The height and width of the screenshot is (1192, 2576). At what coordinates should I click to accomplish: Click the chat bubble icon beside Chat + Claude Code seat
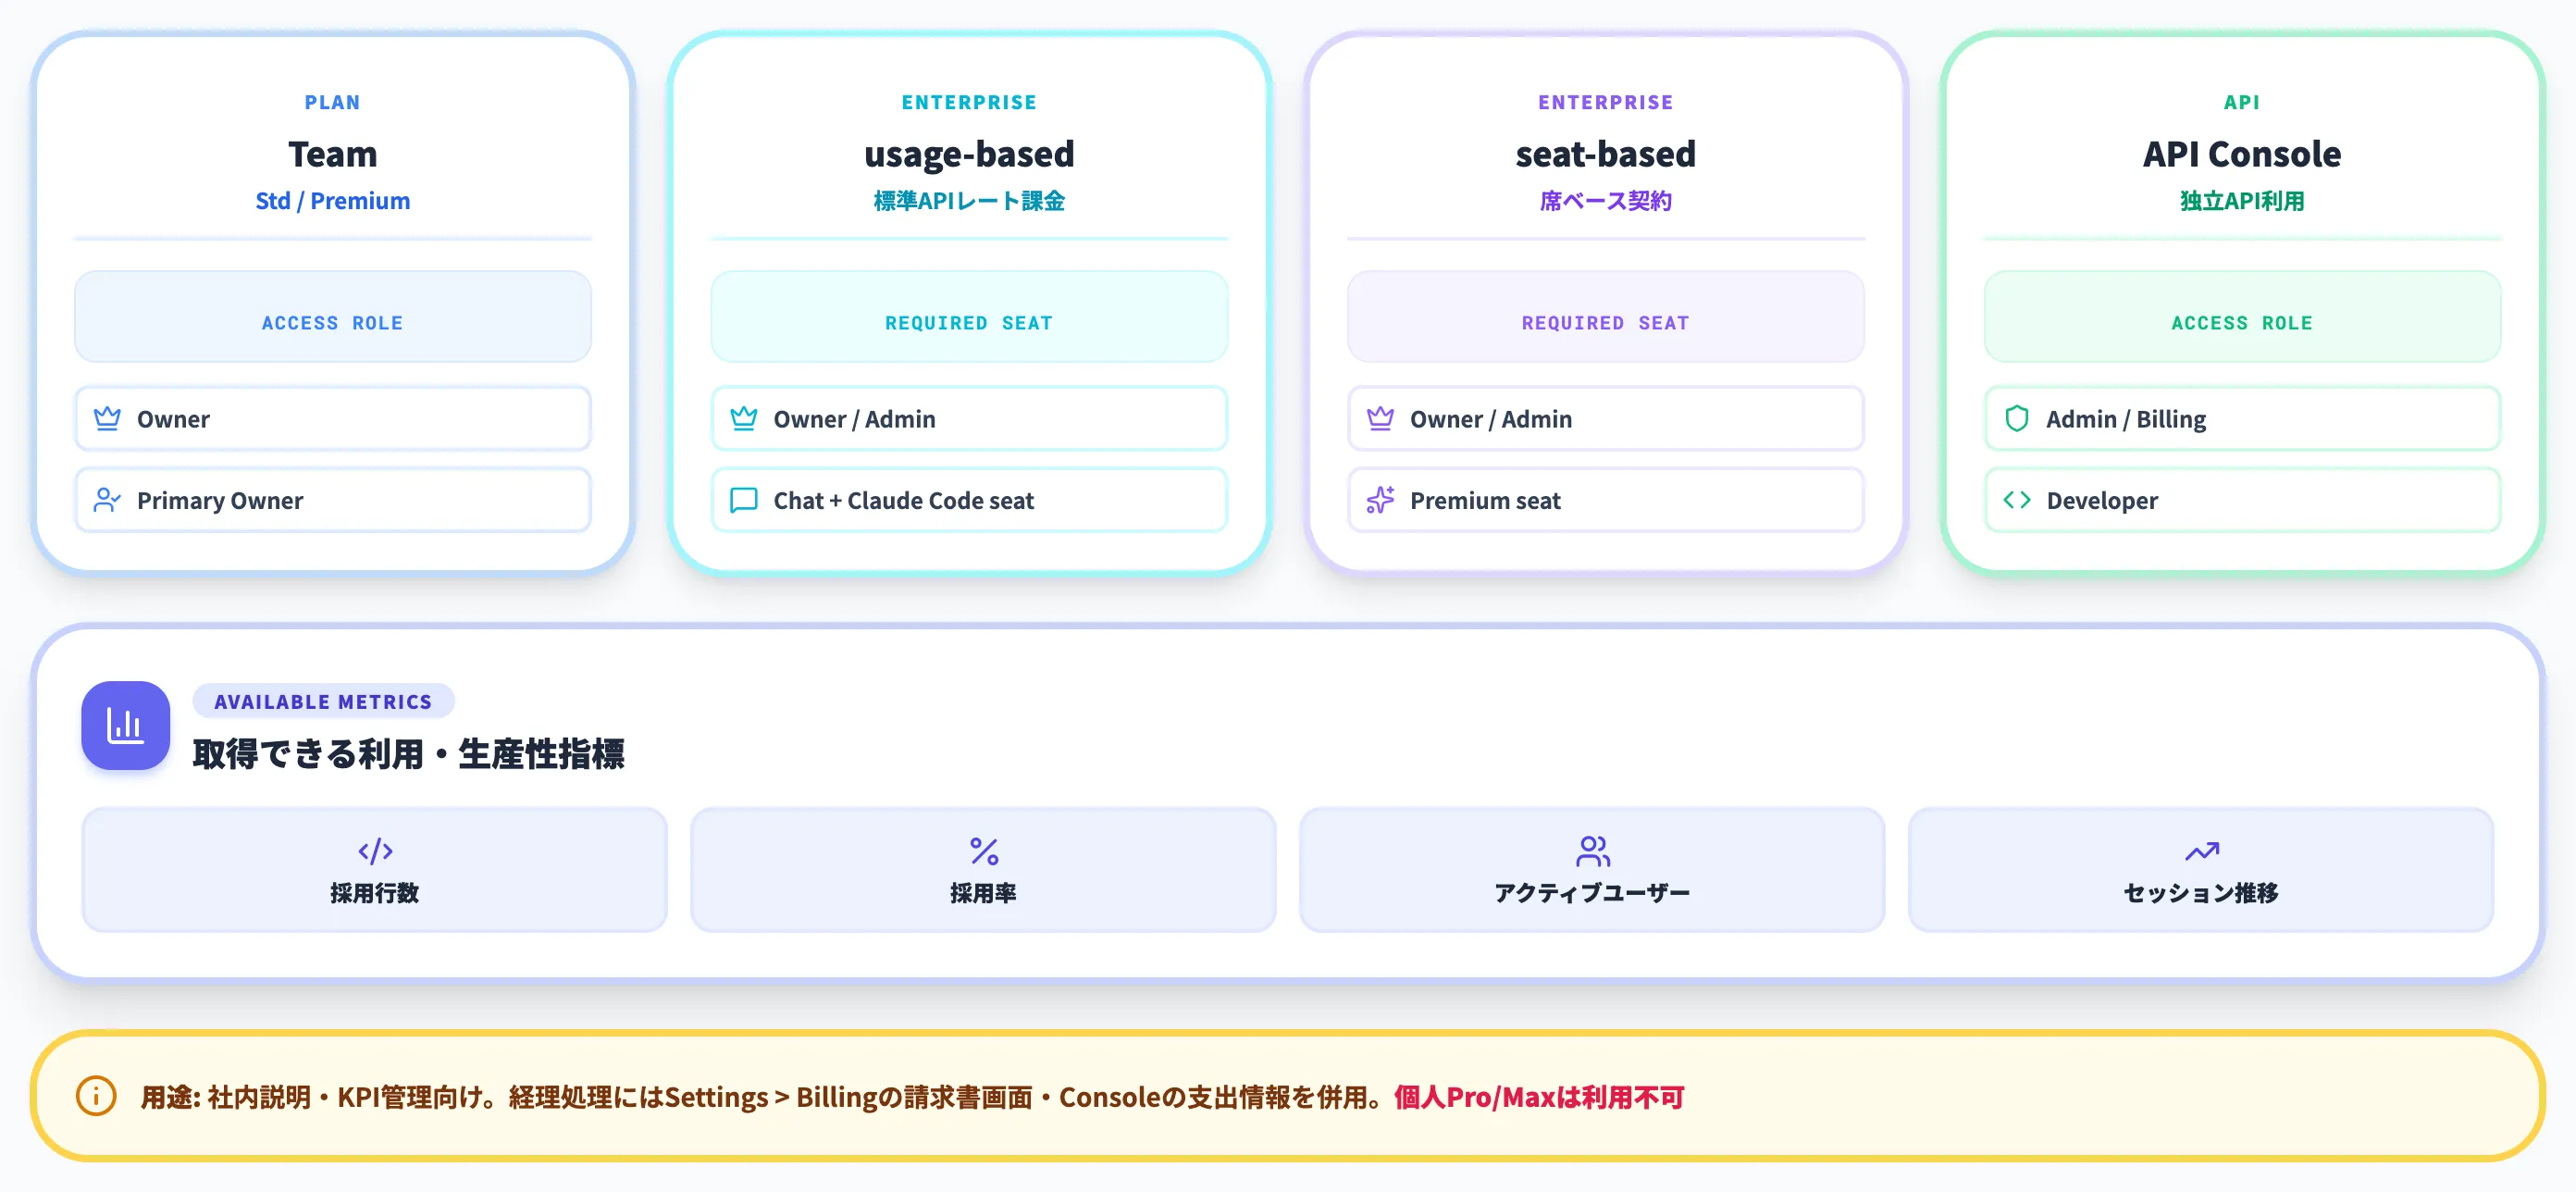[743, 499]
